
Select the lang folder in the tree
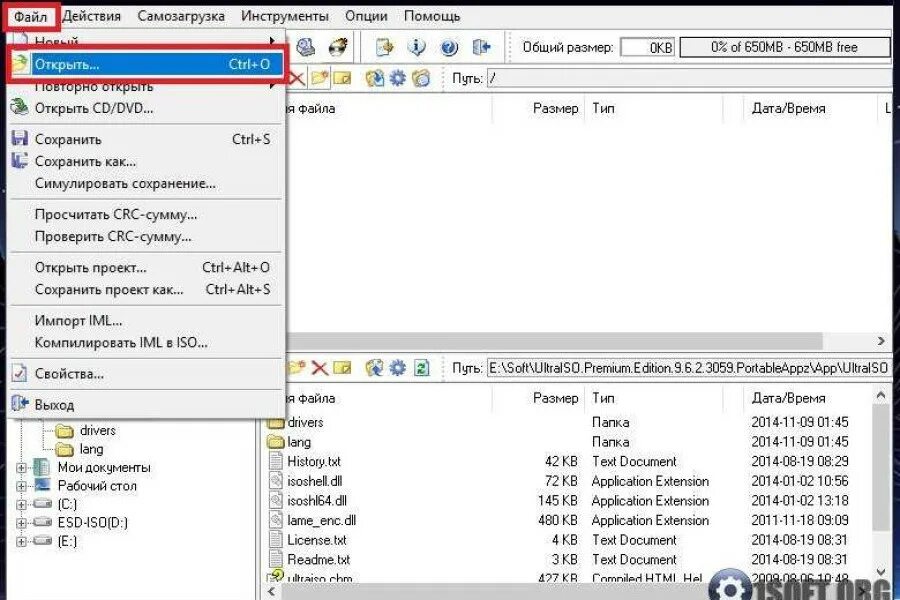click(x=91, y=449)
